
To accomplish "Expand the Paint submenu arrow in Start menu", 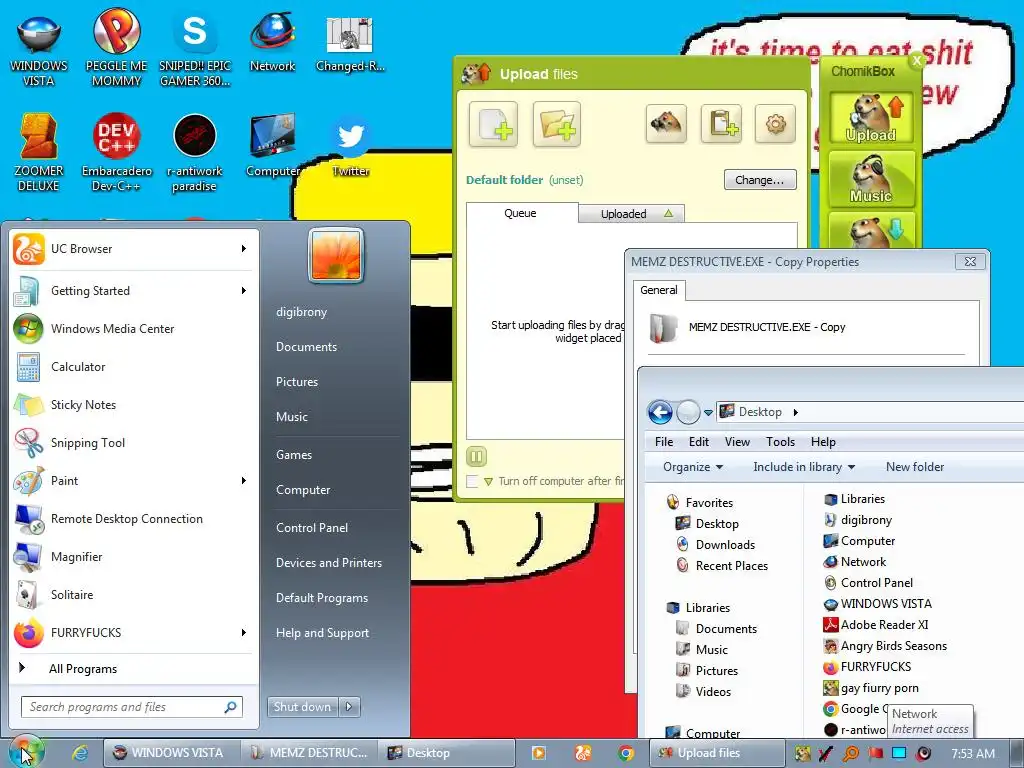I will (x=244, y=481).
